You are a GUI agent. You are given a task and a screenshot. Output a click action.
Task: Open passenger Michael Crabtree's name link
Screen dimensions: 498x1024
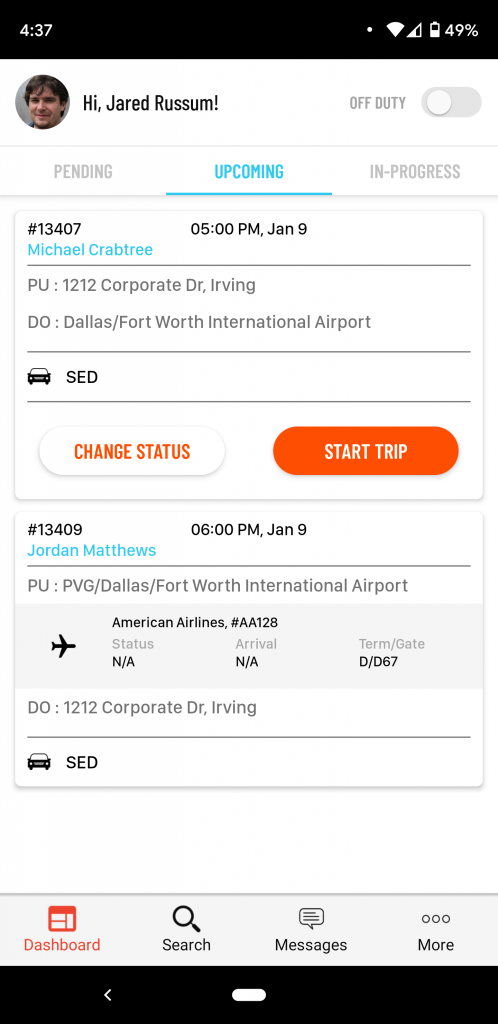point(90,249)
